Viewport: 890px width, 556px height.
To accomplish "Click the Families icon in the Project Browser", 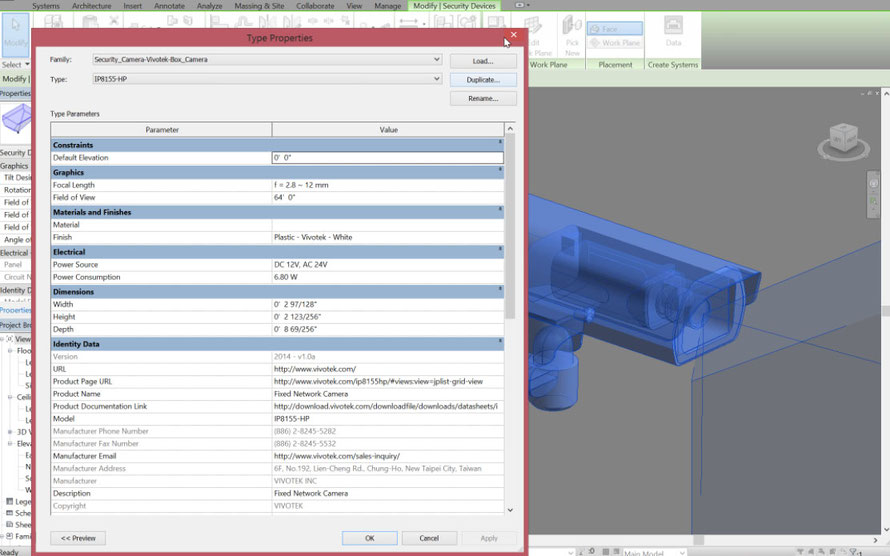I will click(9, 536).
